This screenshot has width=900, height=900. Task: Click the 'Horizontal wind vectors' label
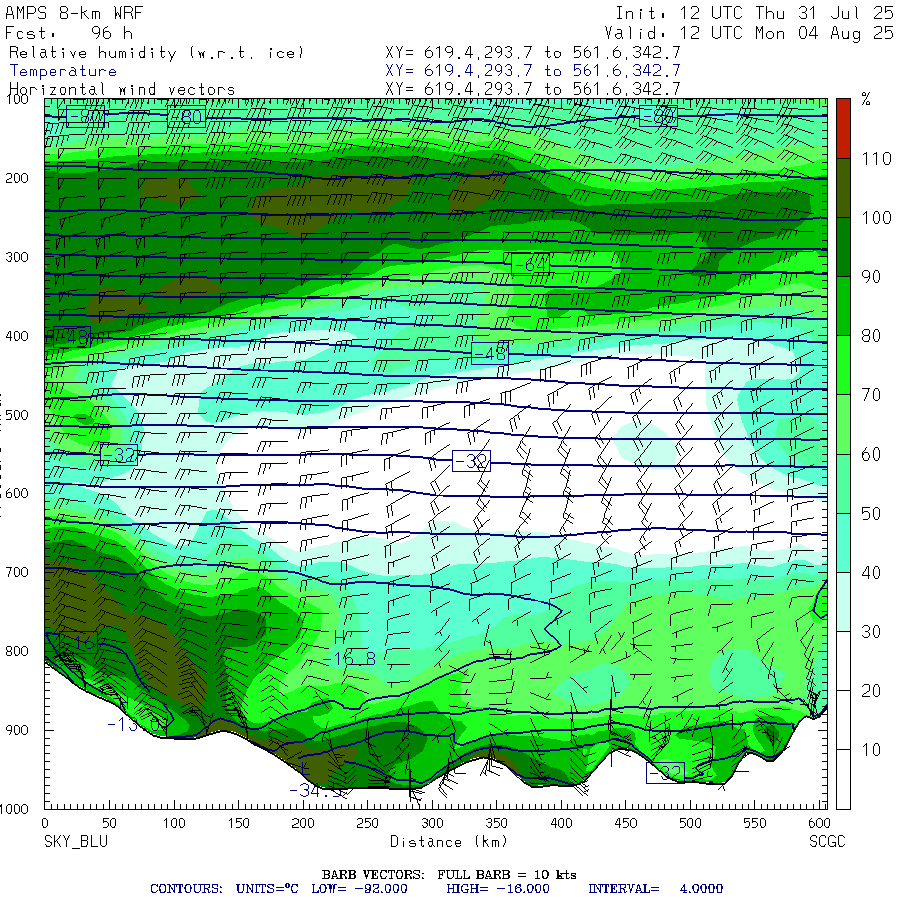[x=122, y=90]
